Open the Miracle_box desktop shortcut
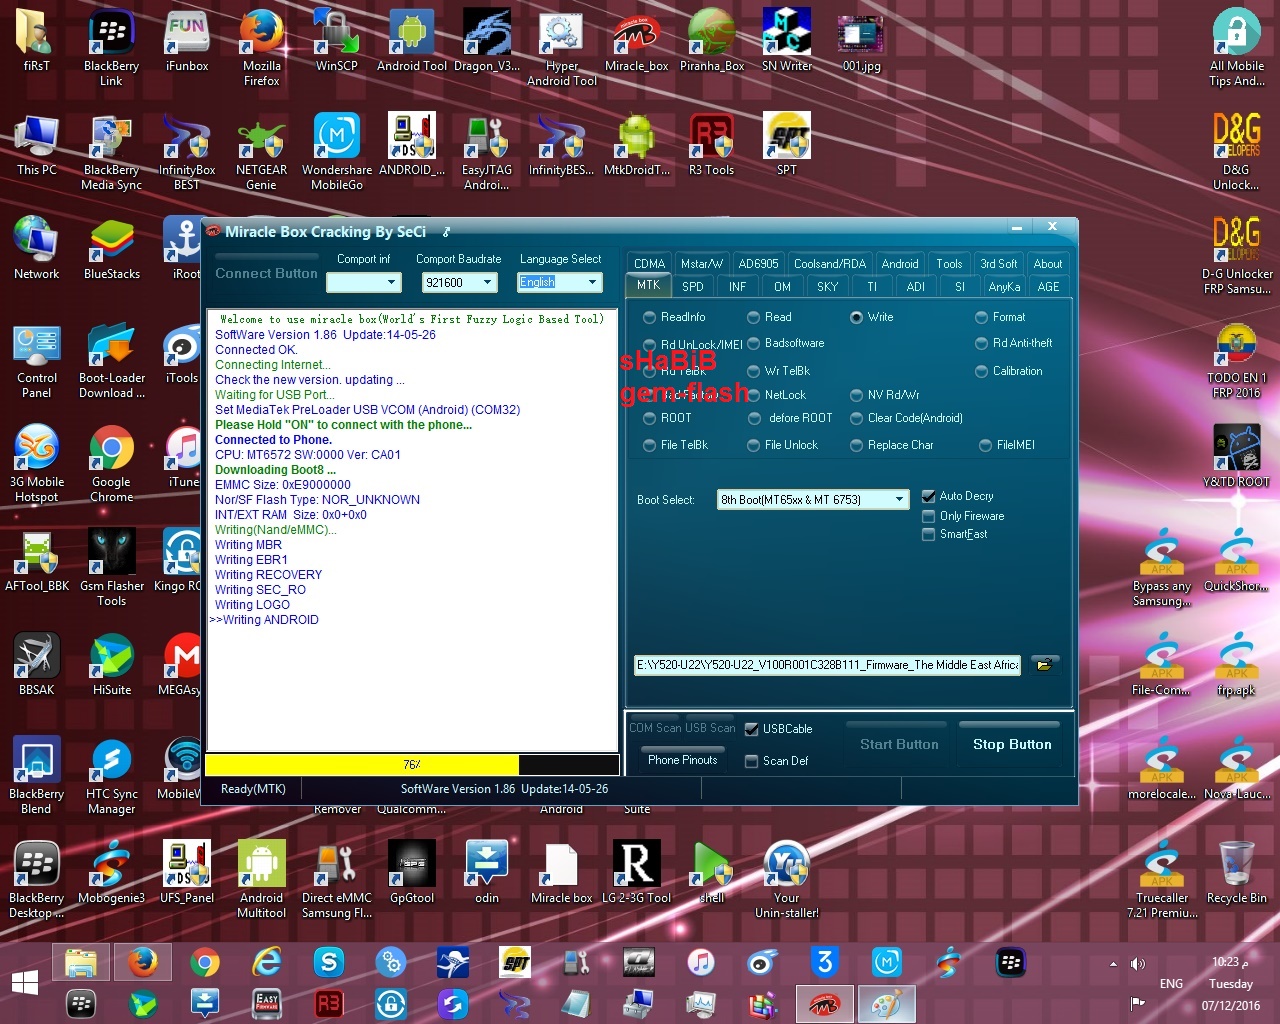1280x1024 pixels. 637,40
